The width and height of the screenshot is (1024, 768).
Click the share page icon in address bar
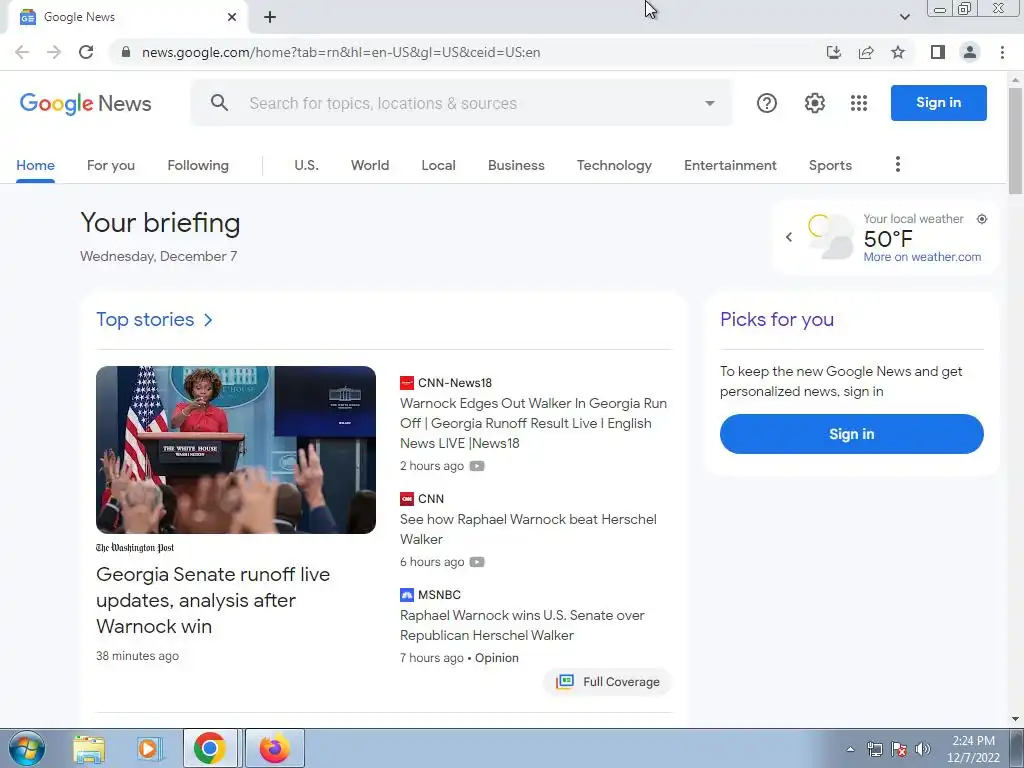[866, 52]
